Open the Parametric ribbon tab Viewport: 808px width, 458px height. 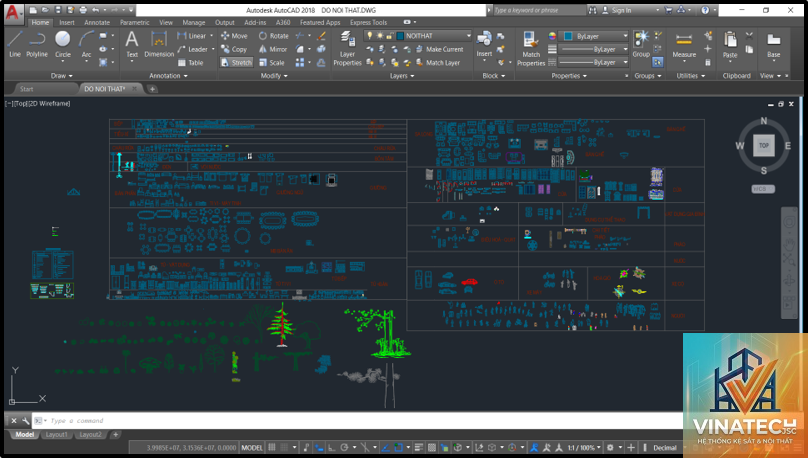pyautogui.click(x=134, y=23)
